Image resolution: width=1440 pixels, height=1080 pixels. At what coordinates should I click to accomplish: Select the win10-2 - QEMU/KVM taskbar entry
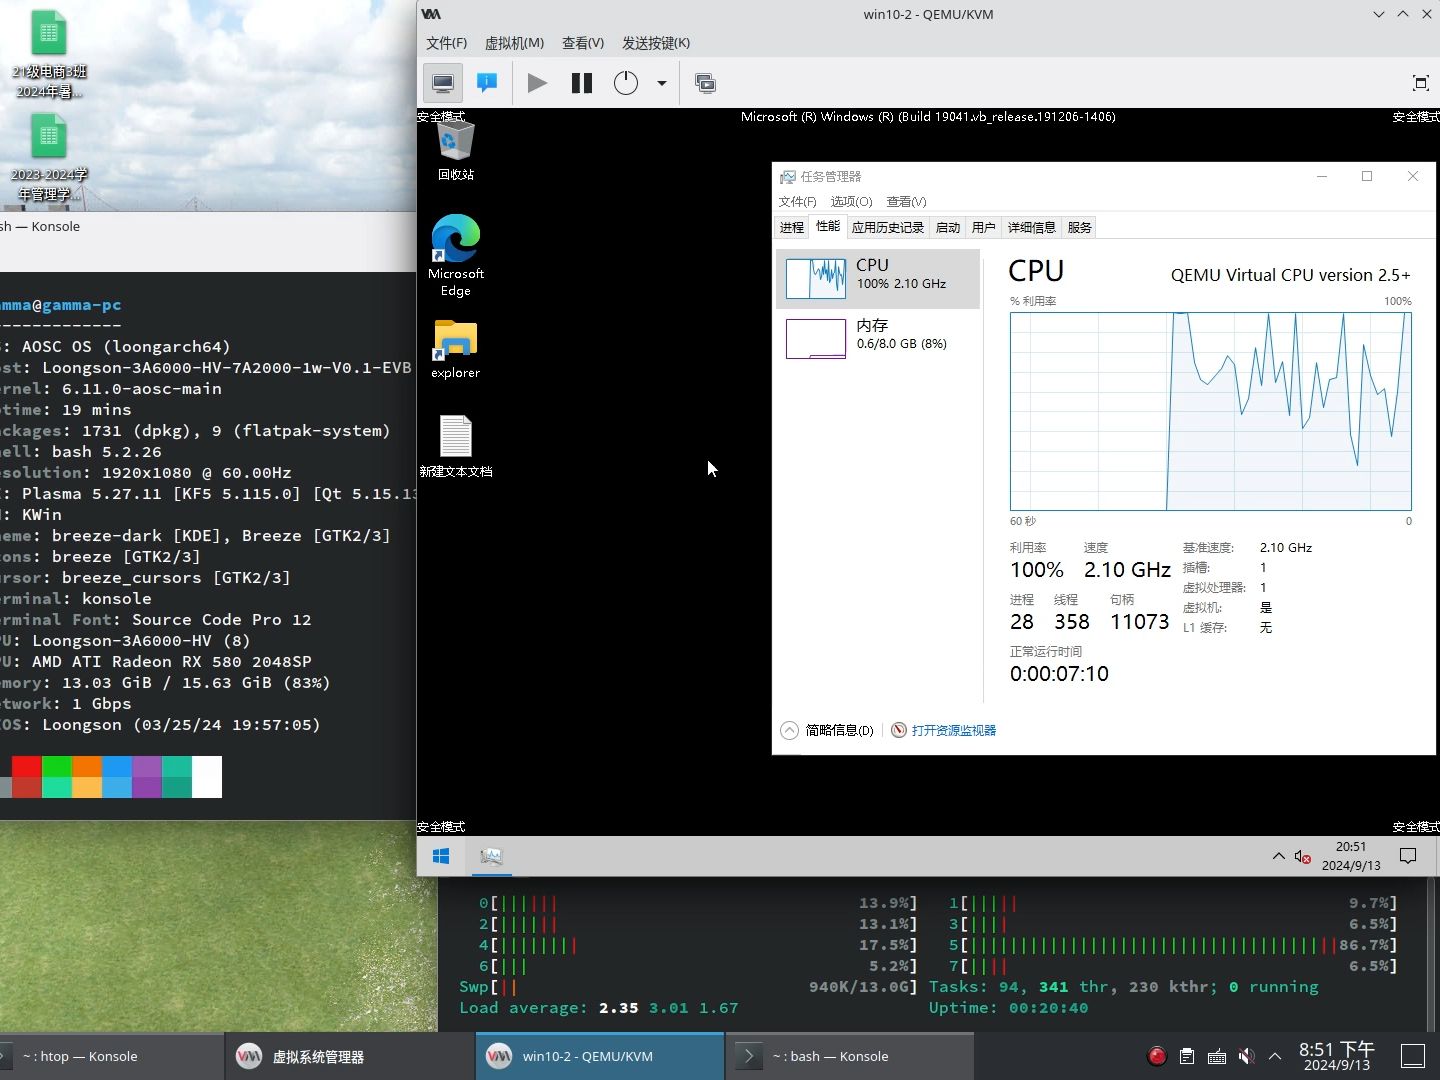(600, 1056)
